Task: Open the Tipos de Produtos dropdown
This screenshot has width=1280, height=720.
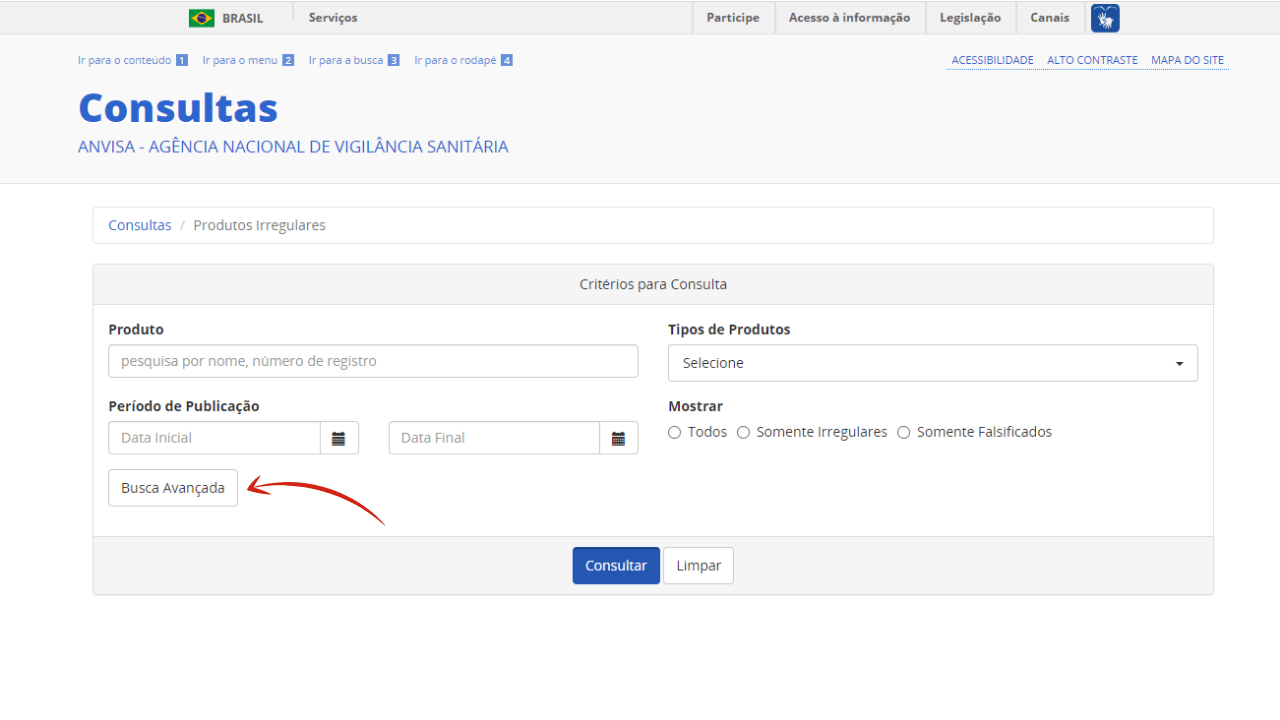Action: 932,362
